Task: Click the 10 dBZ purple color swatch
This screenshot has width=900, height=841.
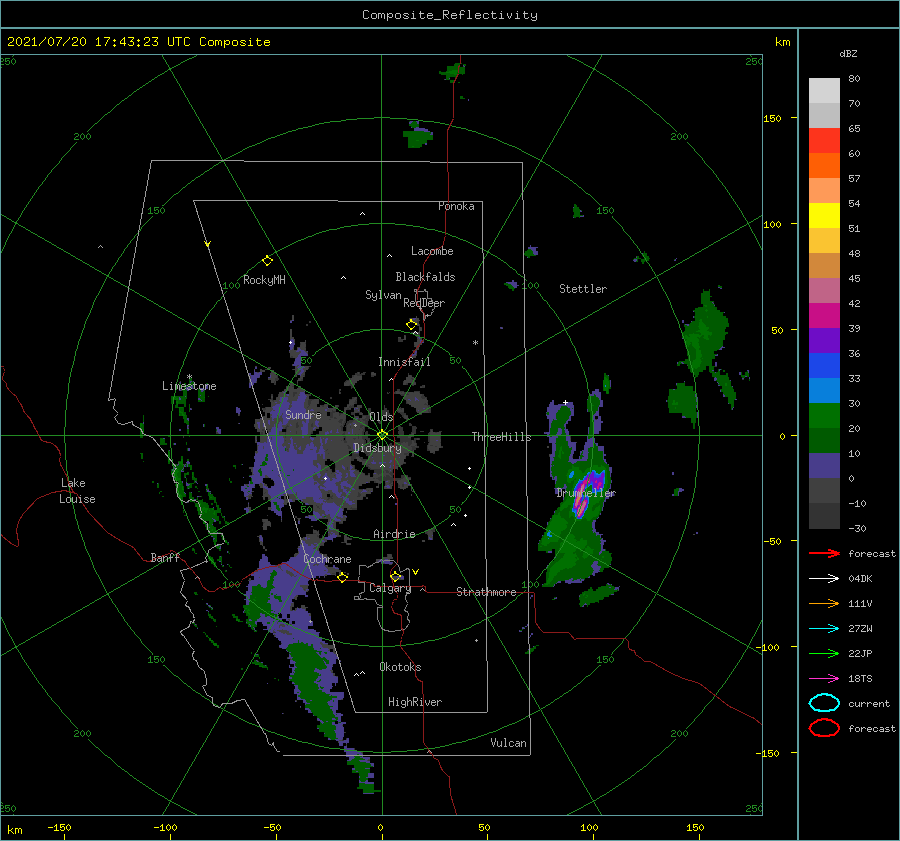Action: (x=824, y=466)
